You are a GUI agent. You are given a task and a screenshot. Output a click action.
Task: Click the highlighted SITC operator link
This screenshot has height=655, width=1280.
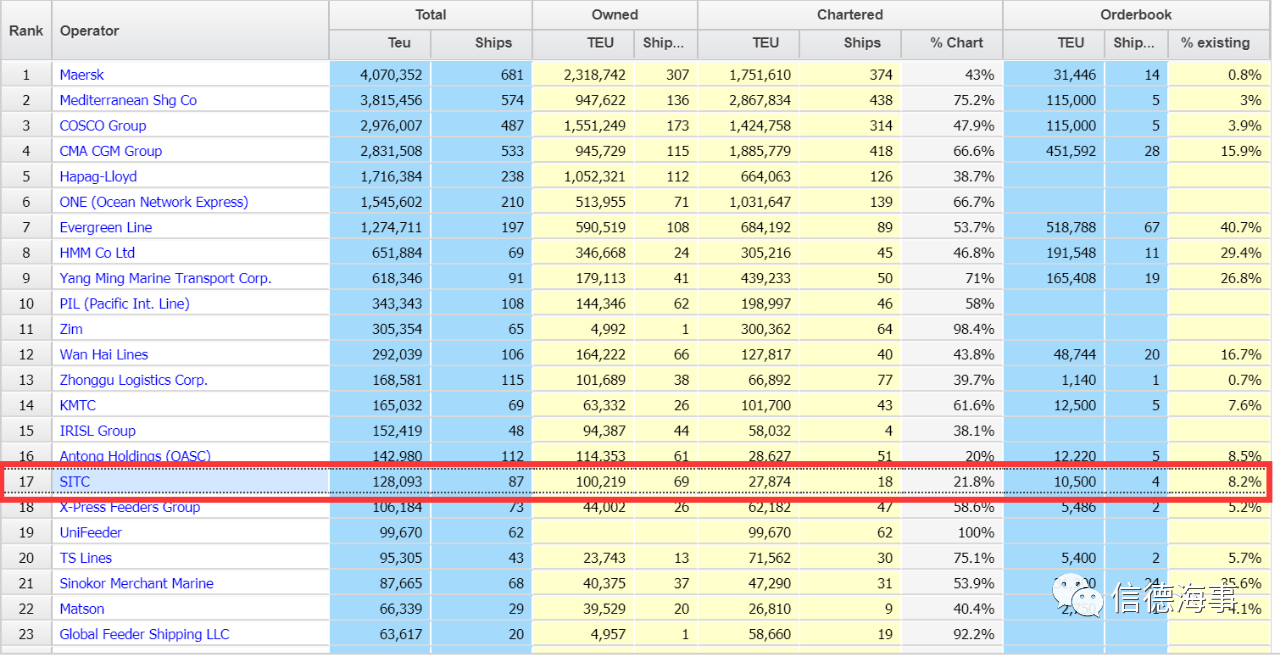[x=75, y=481]
